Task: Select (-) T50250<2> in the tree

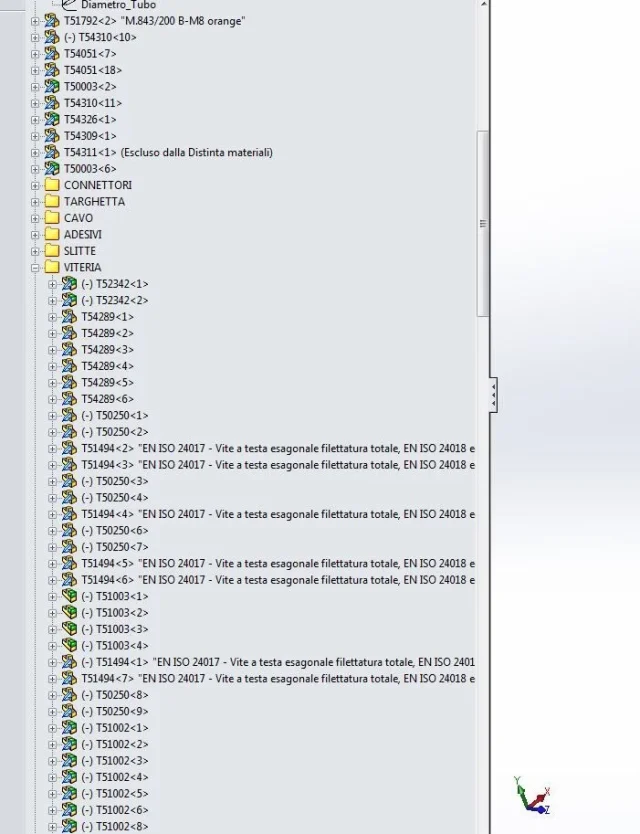Action: coord(115,432)
